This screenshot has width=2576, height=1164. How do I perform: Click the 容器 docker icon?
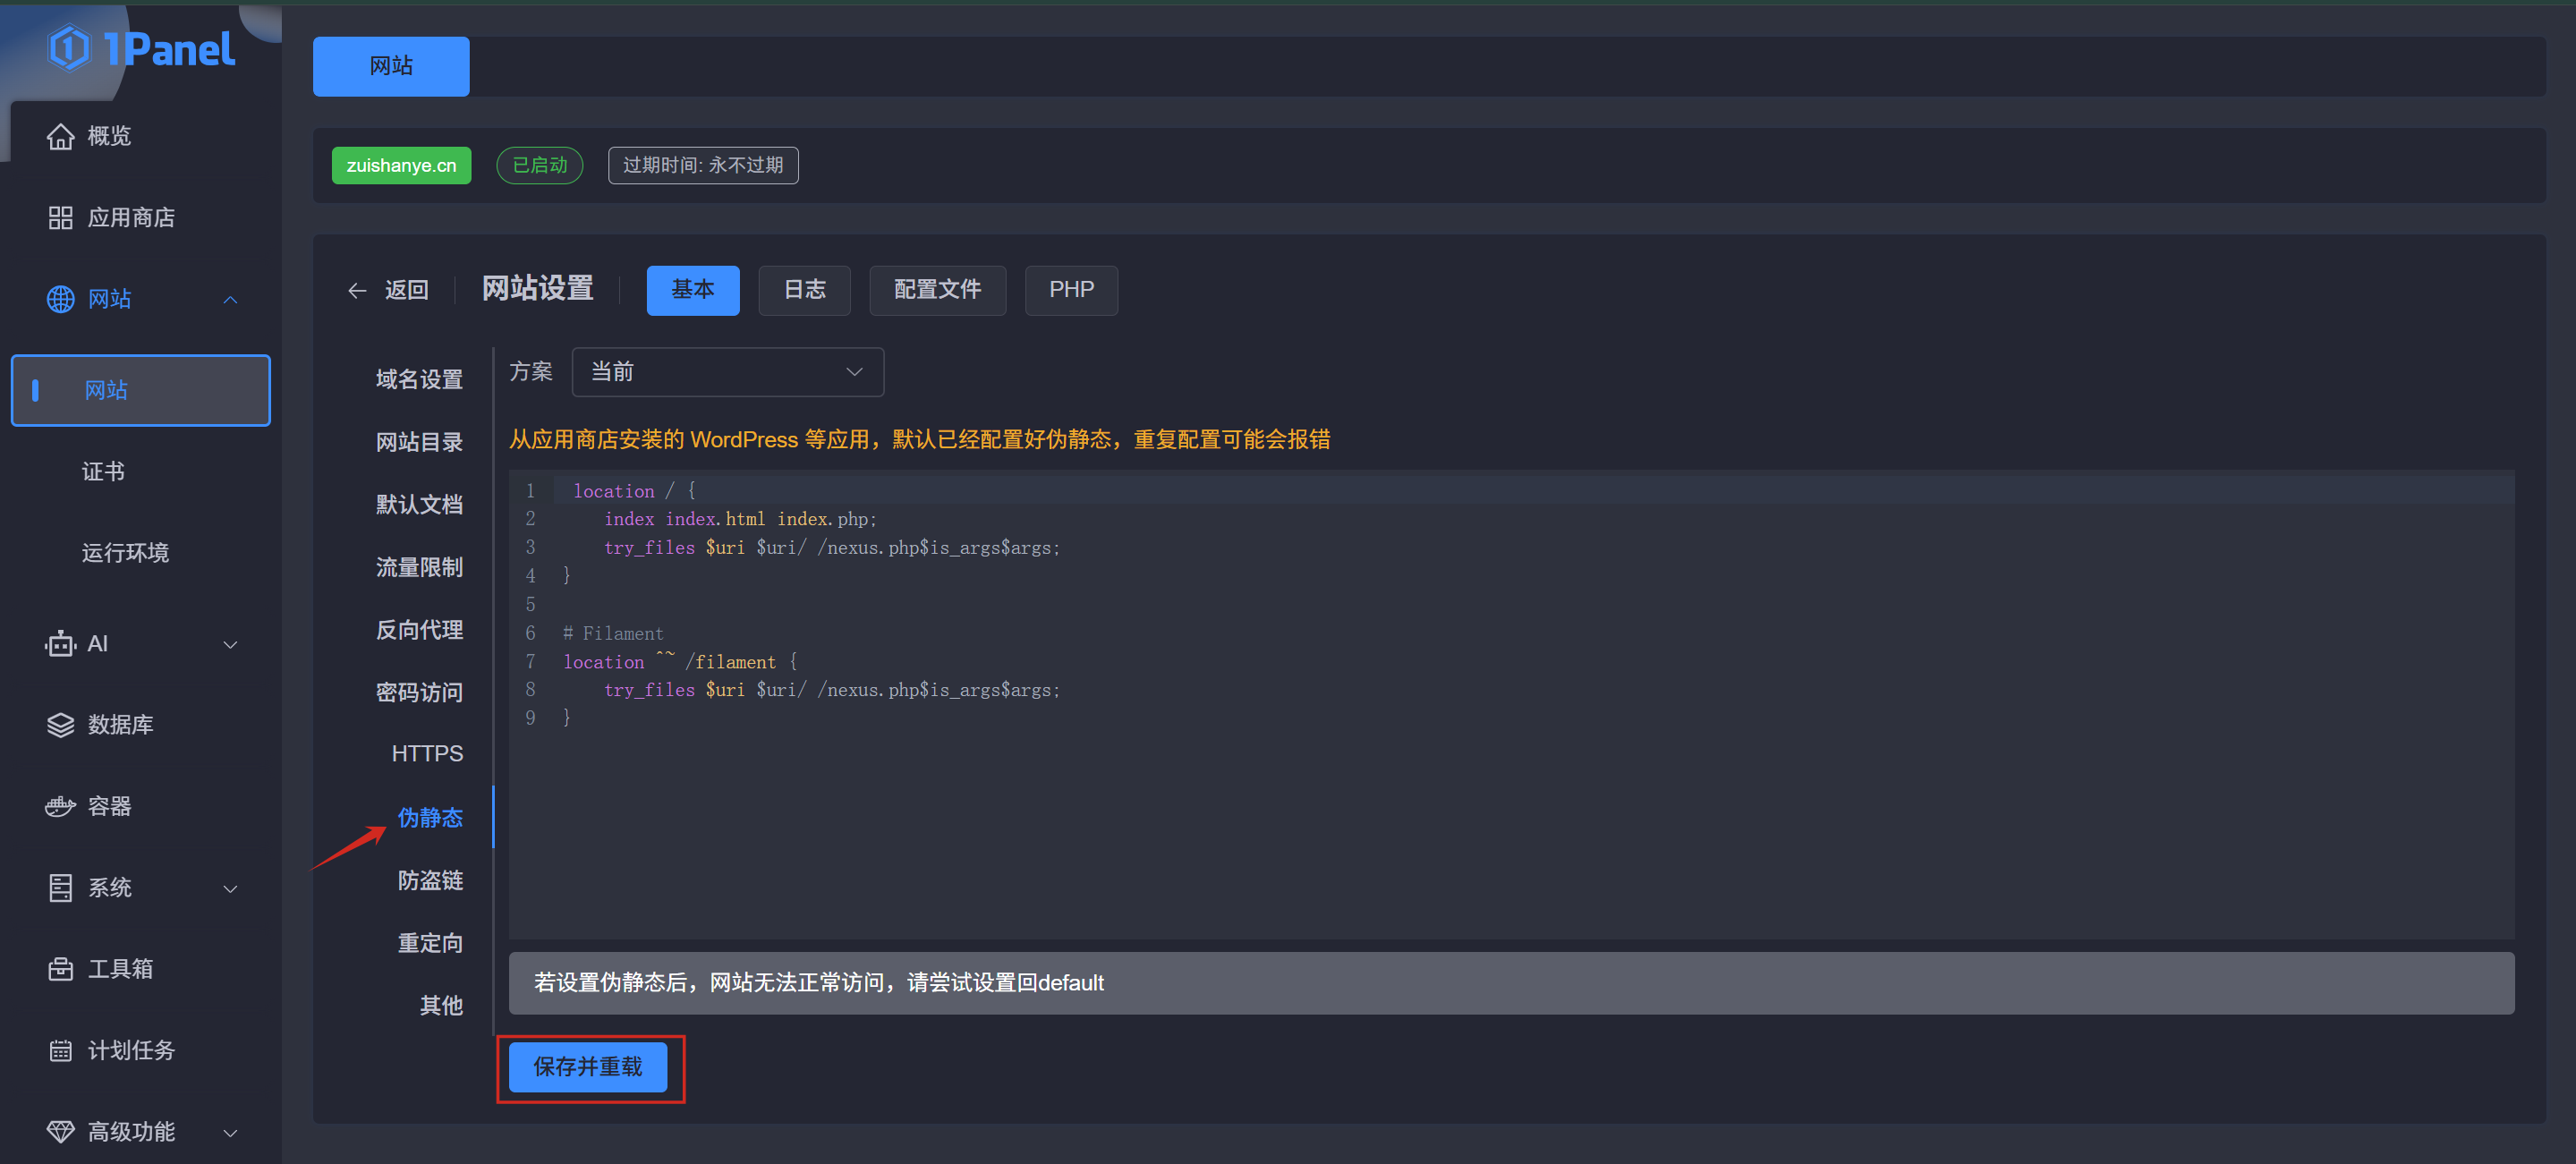pos(60,806)
